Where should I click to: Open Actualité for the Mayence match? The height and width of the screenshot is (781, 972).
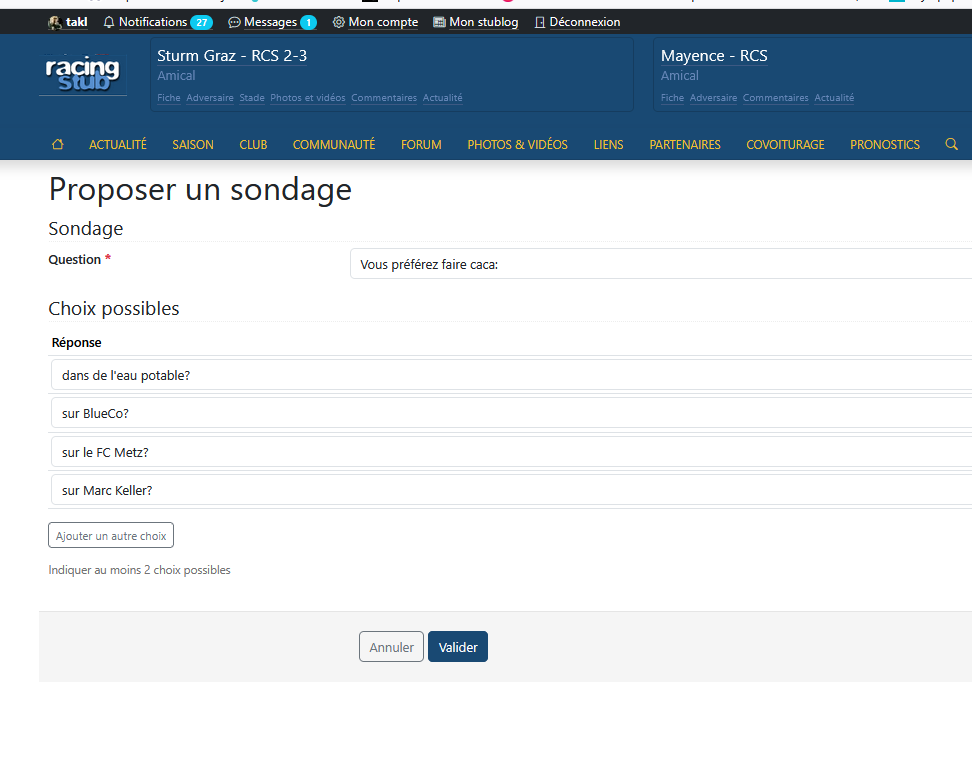[x=834, y=98]
